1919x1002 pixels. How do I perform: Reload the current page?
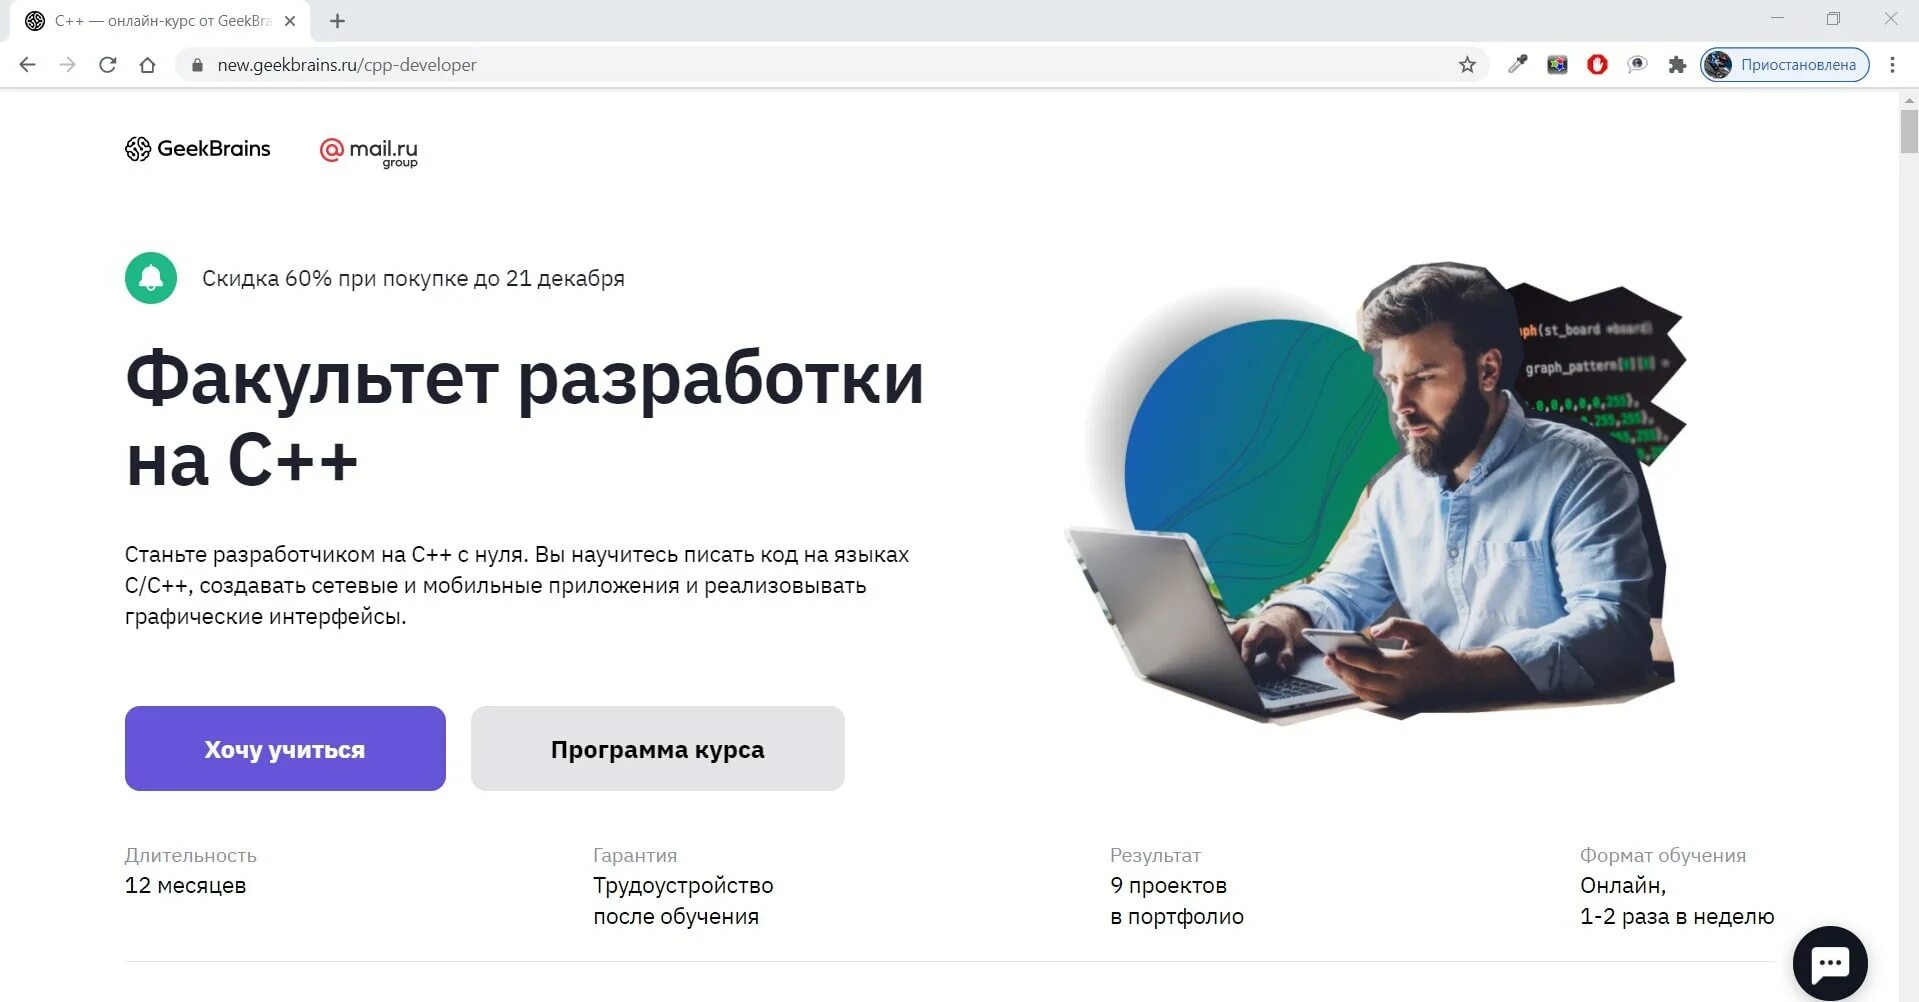tap(108, 65)
